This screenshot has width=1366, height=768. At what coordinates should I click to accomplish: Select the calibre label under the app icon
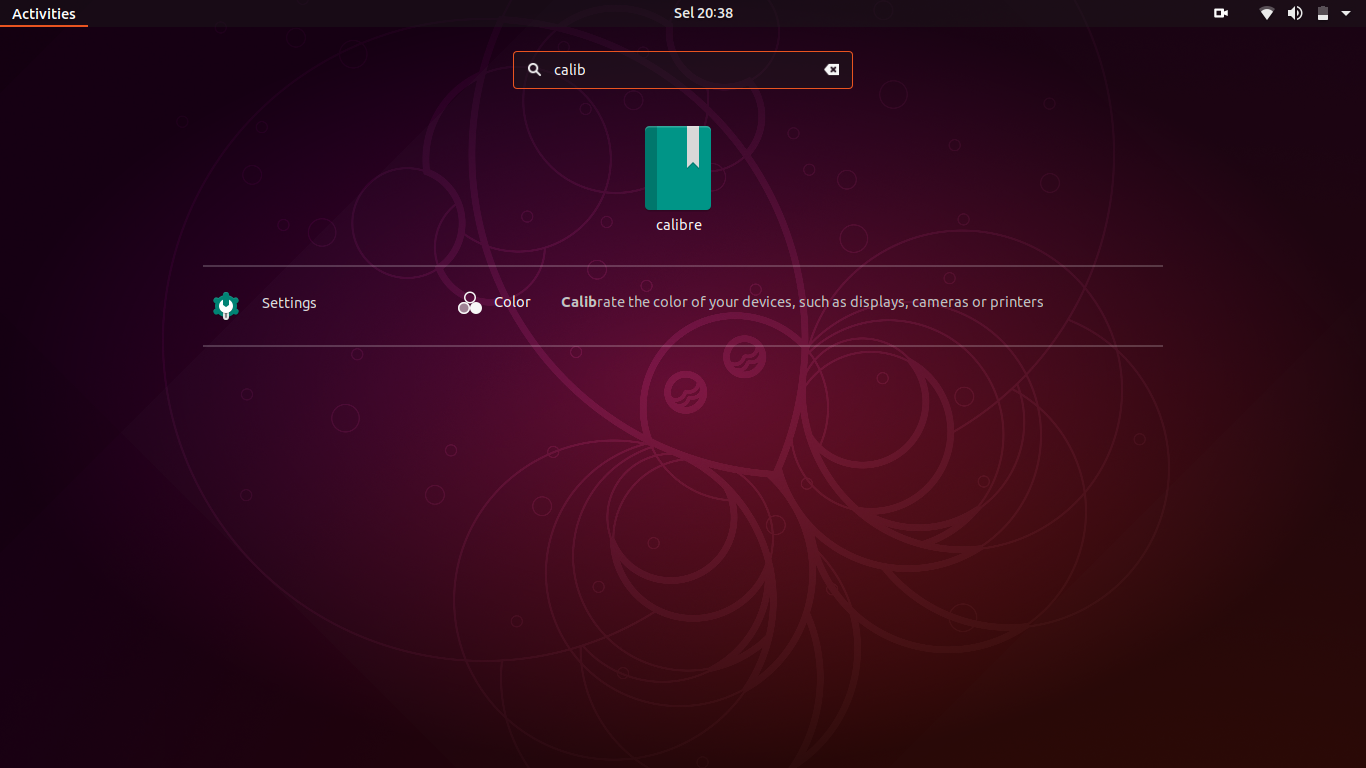[679, 225]
